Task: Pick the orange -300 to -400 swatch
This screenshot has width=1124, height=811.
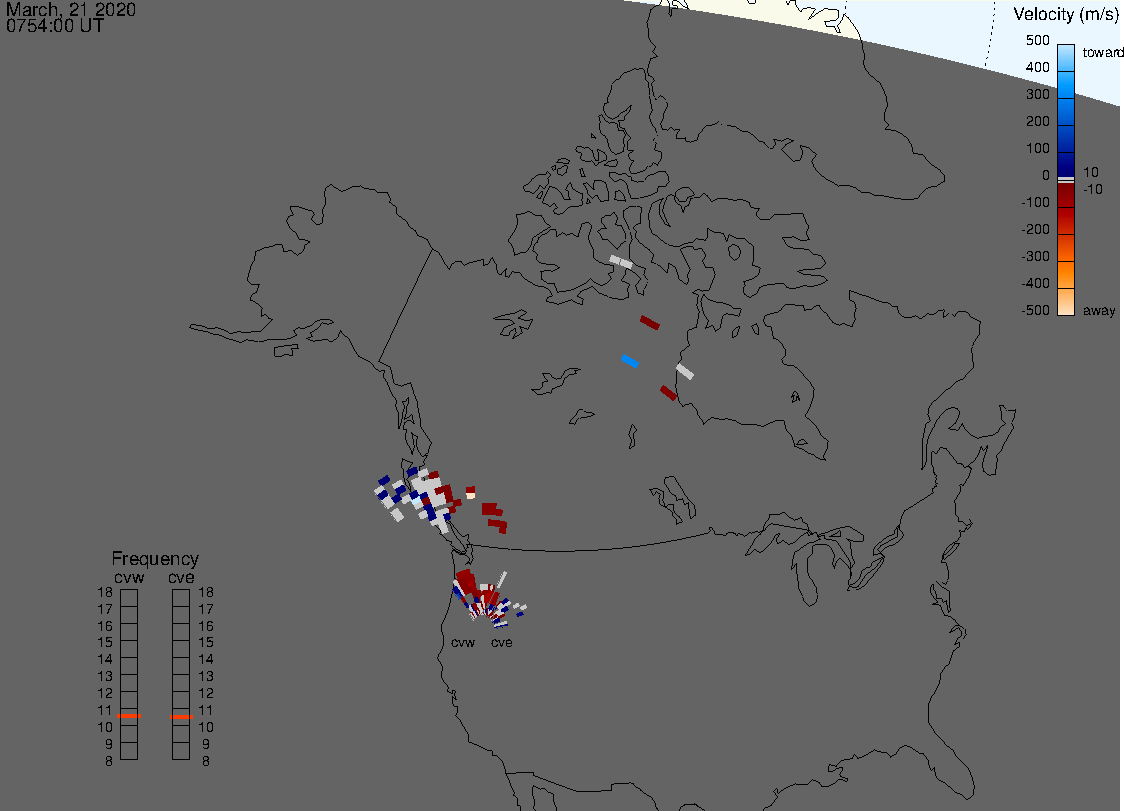Action: 1066,275
